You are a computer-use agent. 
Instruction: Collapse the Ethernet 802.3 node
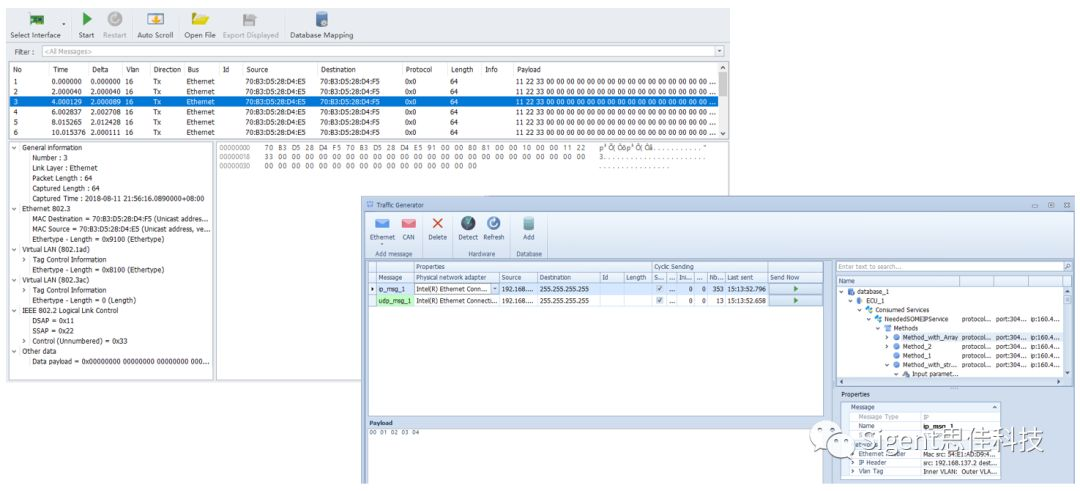(x=15, y=209)
